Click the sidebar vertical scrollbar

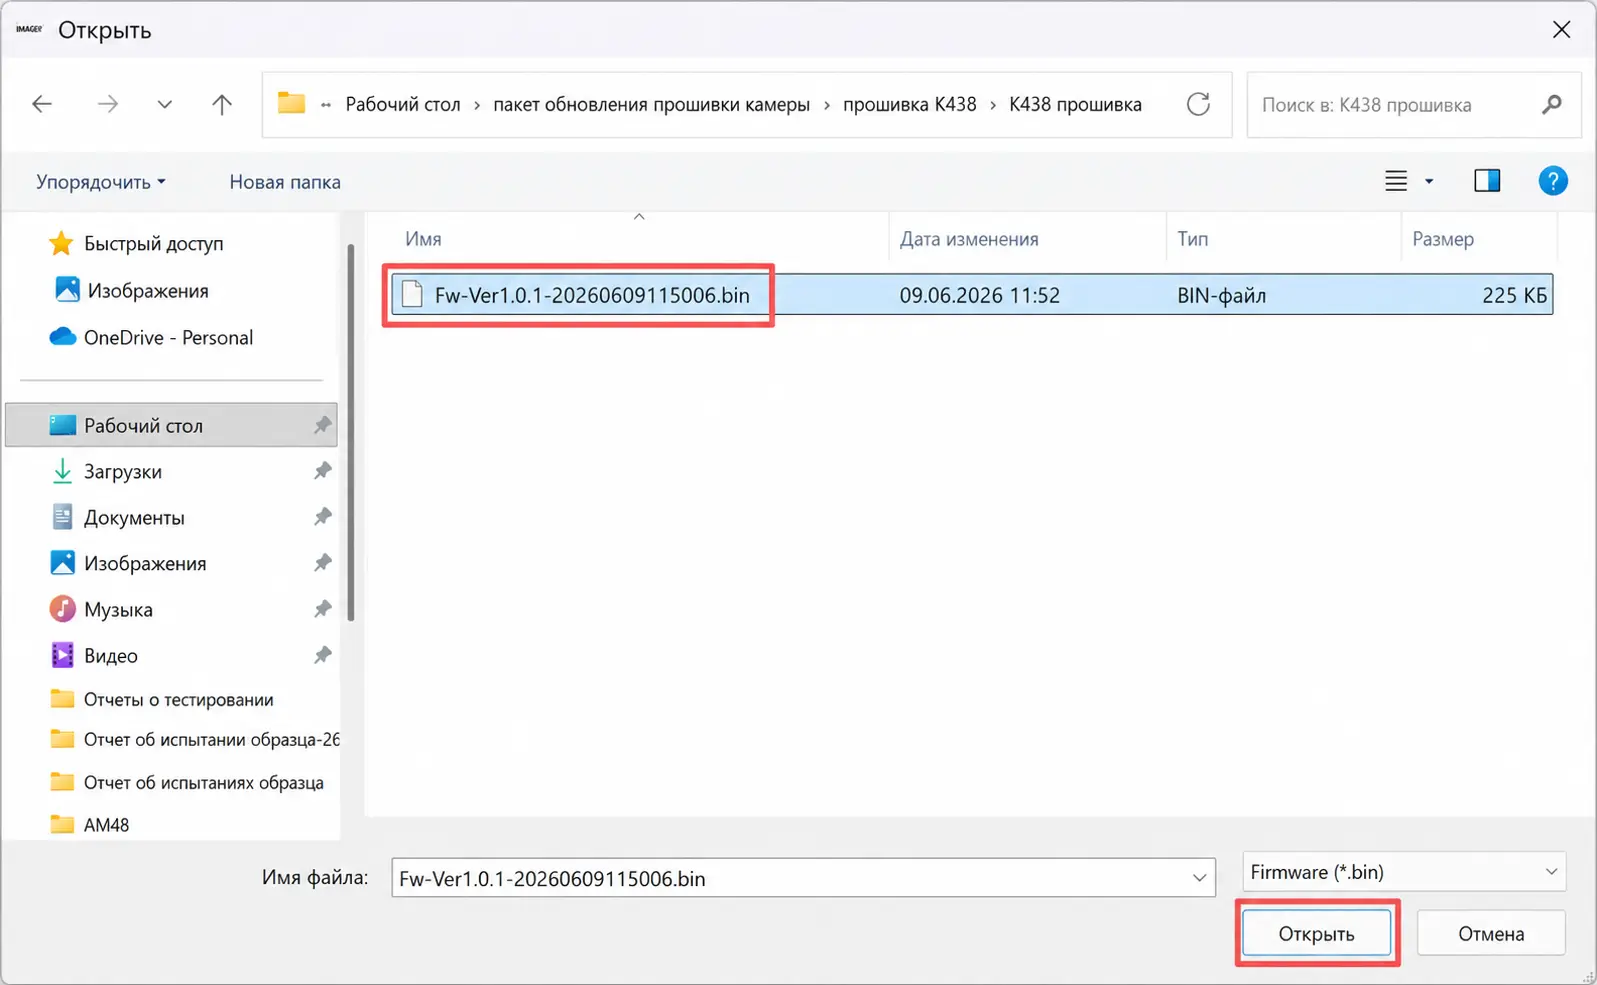tap(351, 430)
